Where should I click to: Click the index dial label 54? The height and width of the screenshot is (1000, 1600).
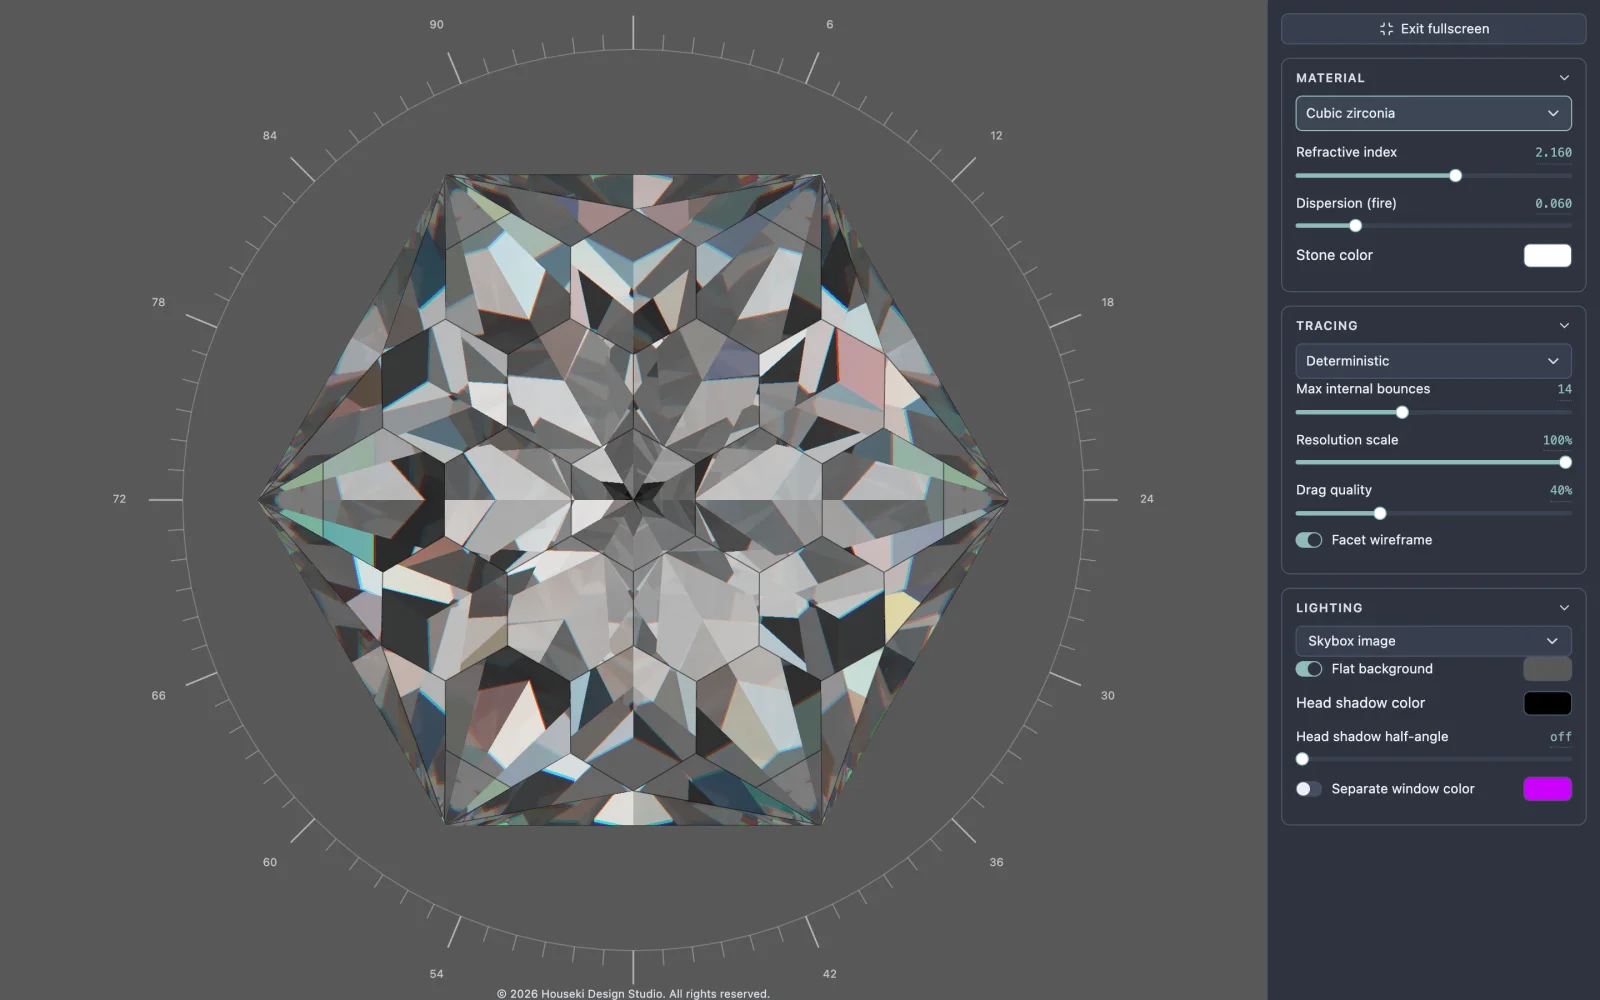coord(436,974)
